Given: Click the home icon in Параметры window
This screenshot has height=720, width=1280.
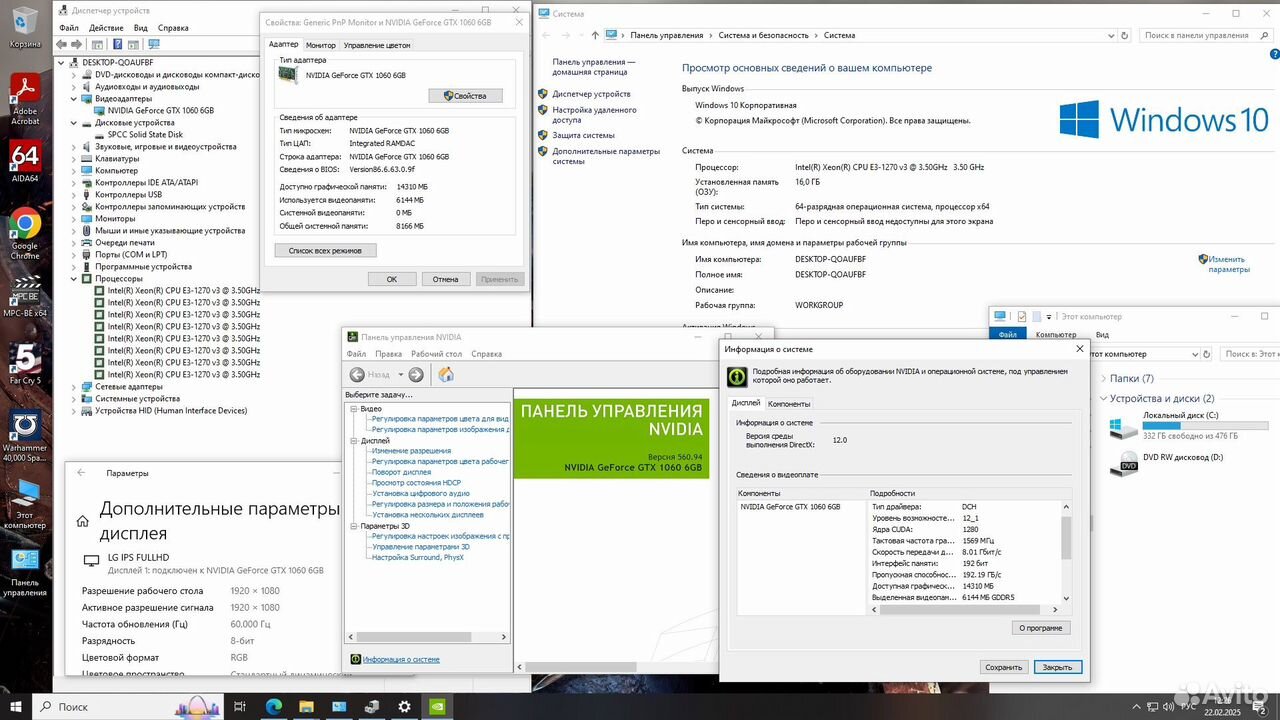Looking at the screenshot, I should pos(83,521).
